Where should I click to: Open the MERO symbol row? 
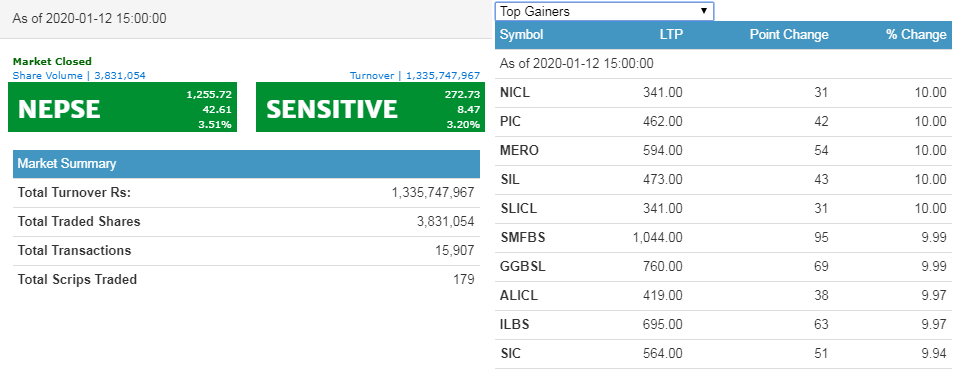pyautogui.click(x=724, y=150)
